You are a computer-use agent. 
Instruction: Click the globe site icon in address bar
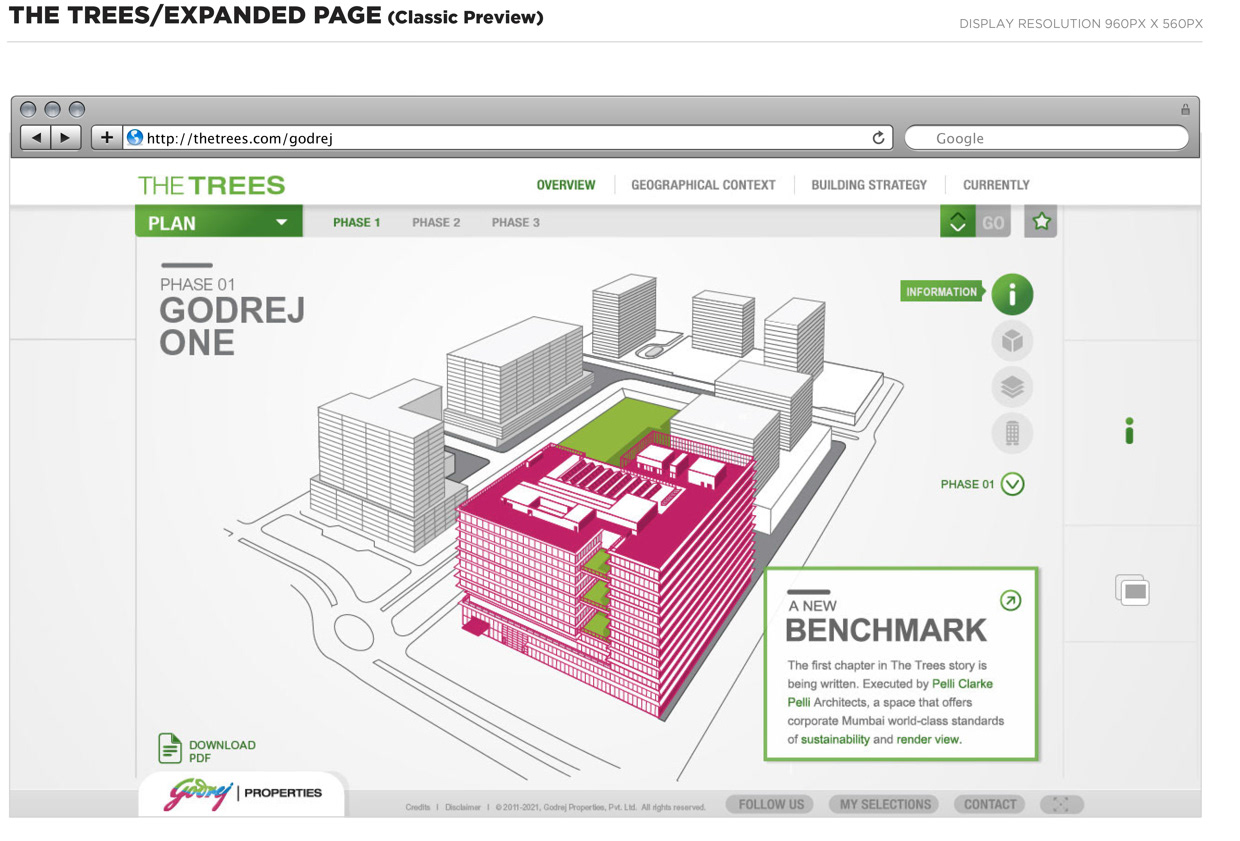[x=135, y=137]
